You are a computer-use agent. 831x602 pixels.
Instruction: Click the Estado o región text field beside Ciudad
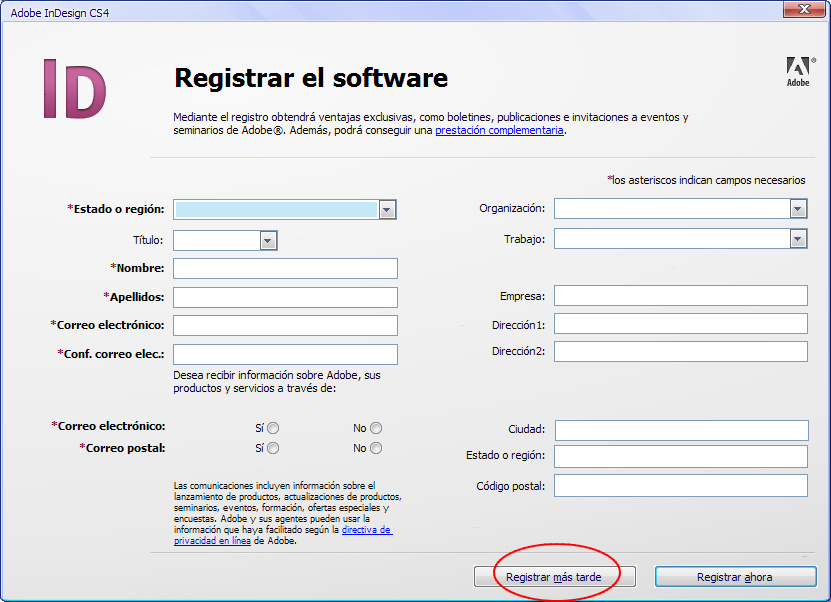(x=681, y=456)
